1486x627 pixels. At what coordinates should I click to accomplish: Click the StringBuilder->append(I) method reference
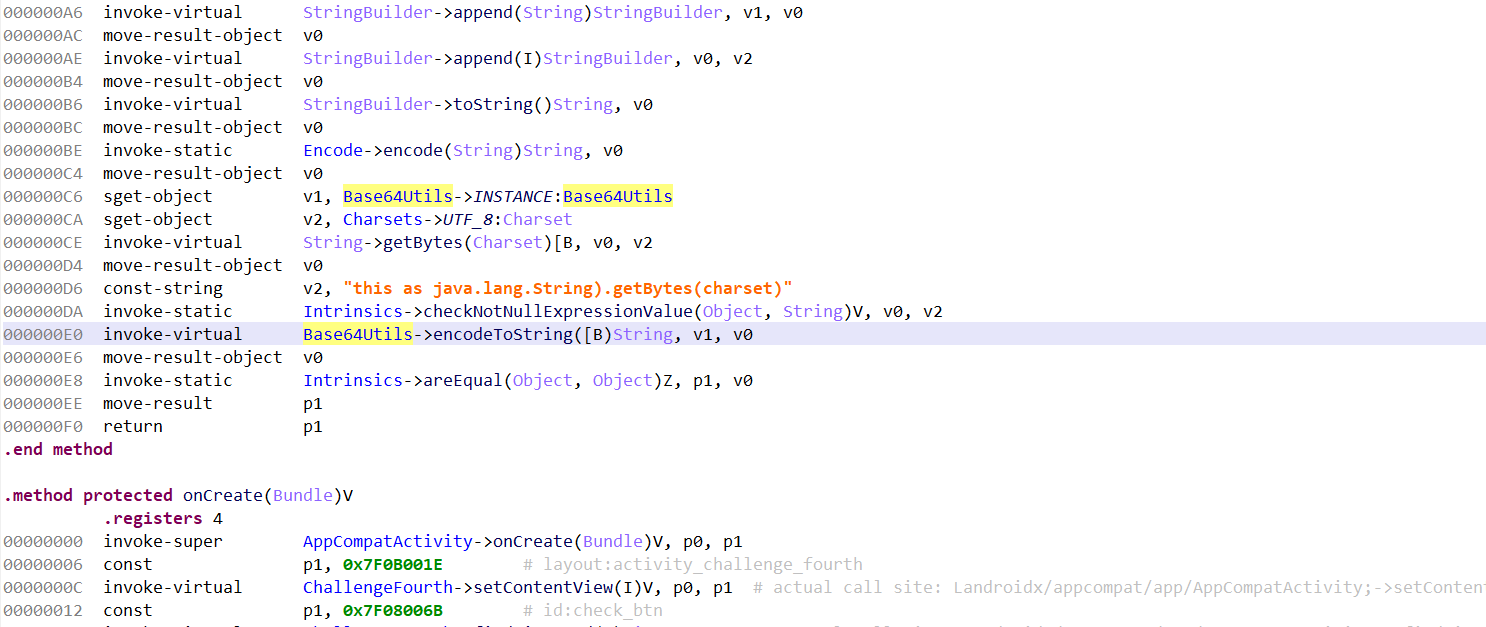tap(487, 58)
